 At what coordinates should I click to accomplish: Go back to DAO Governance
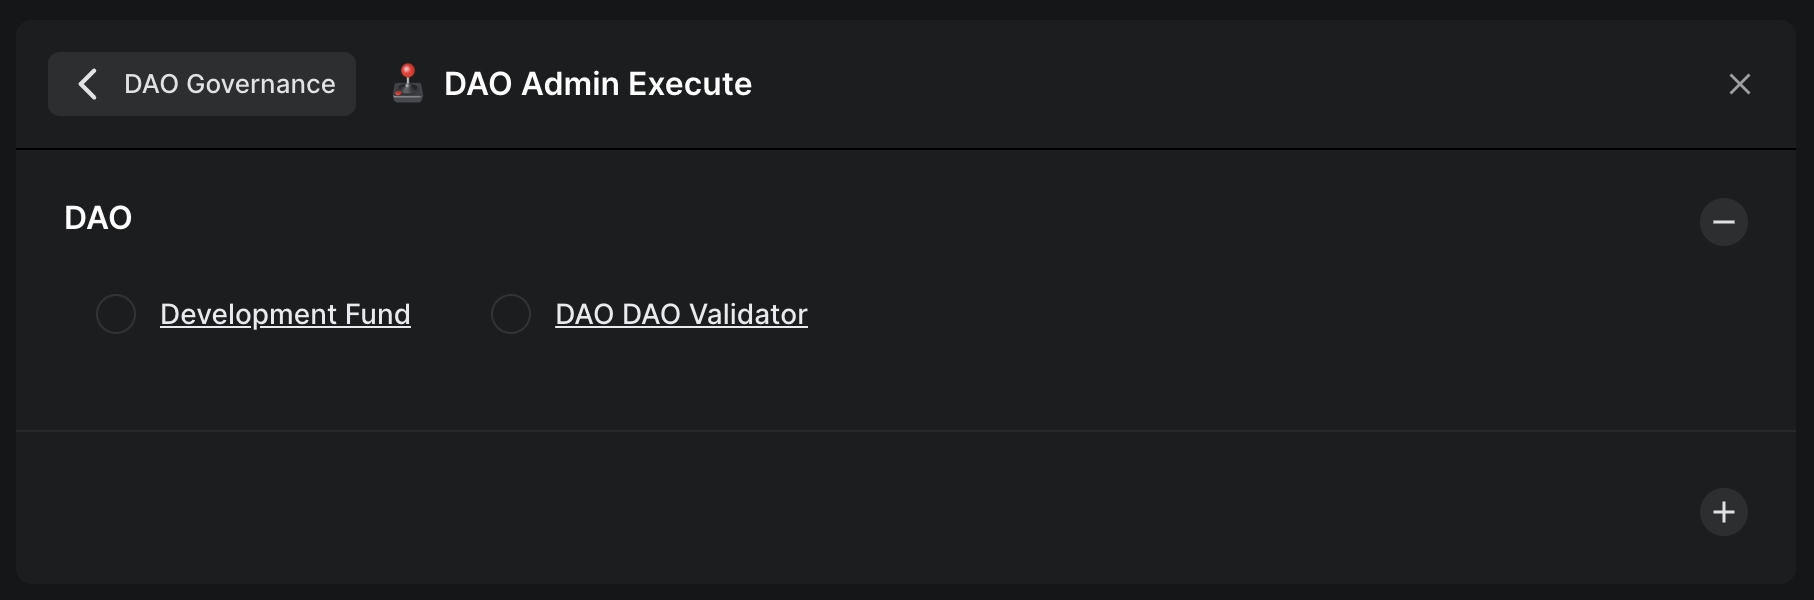(202, 84)
